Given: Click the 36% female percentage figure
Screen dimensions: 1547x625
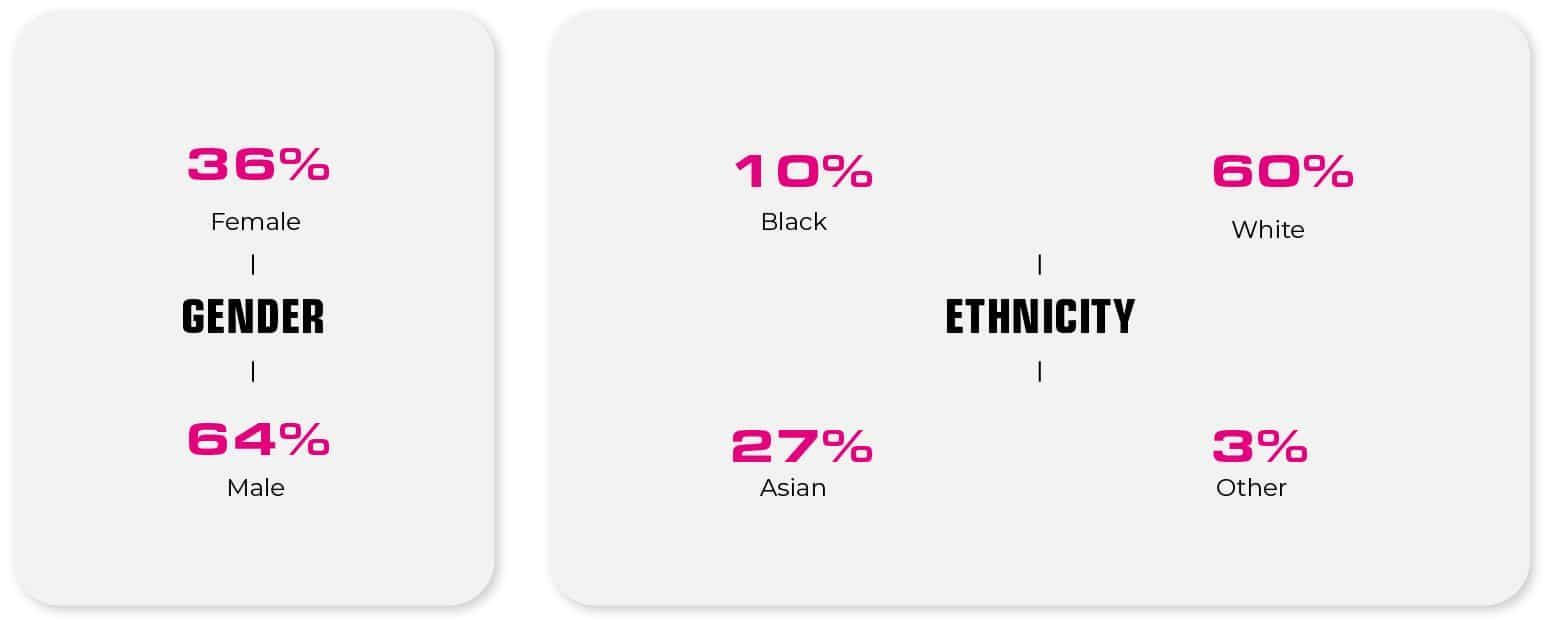Looking at the screenshot, I should (258, 164).
